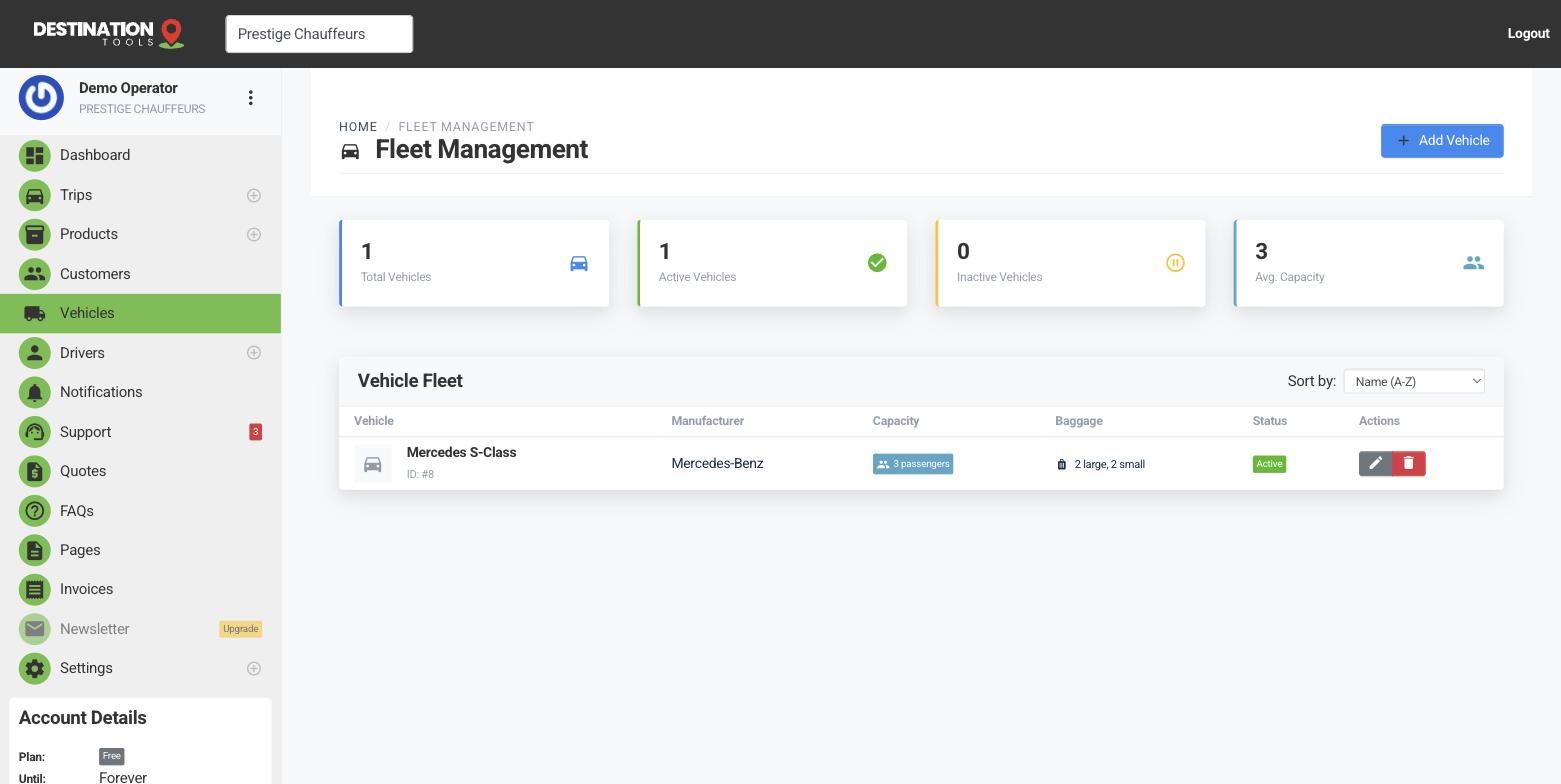The width and height of the screenshot is (1561, 784).
Task: Expand the Settings submenu plus icon
Action: click(254, 668)
